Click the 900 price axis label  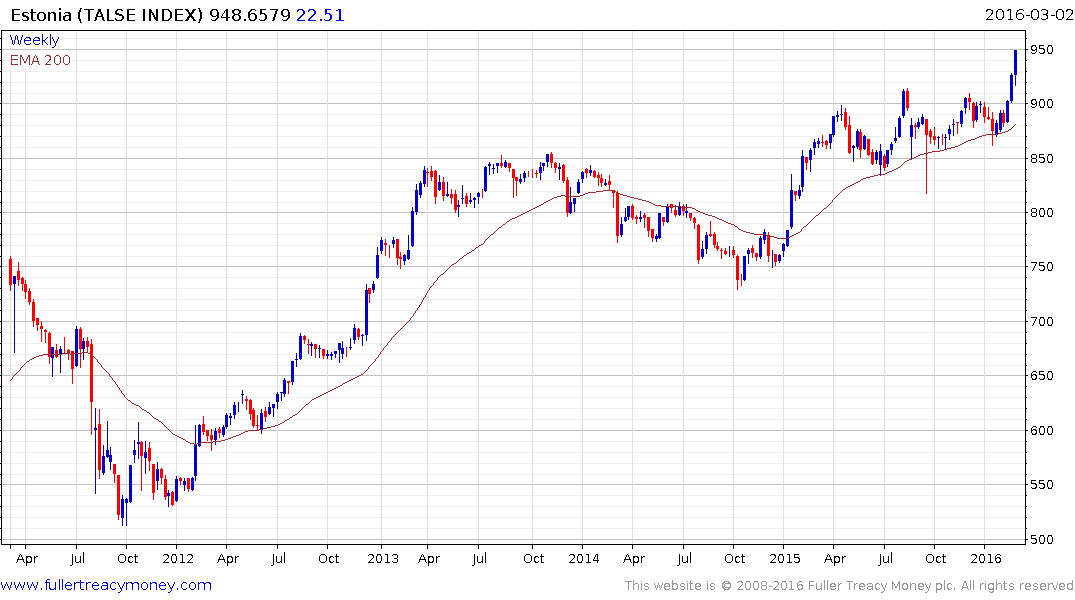tap(1041, 104)
